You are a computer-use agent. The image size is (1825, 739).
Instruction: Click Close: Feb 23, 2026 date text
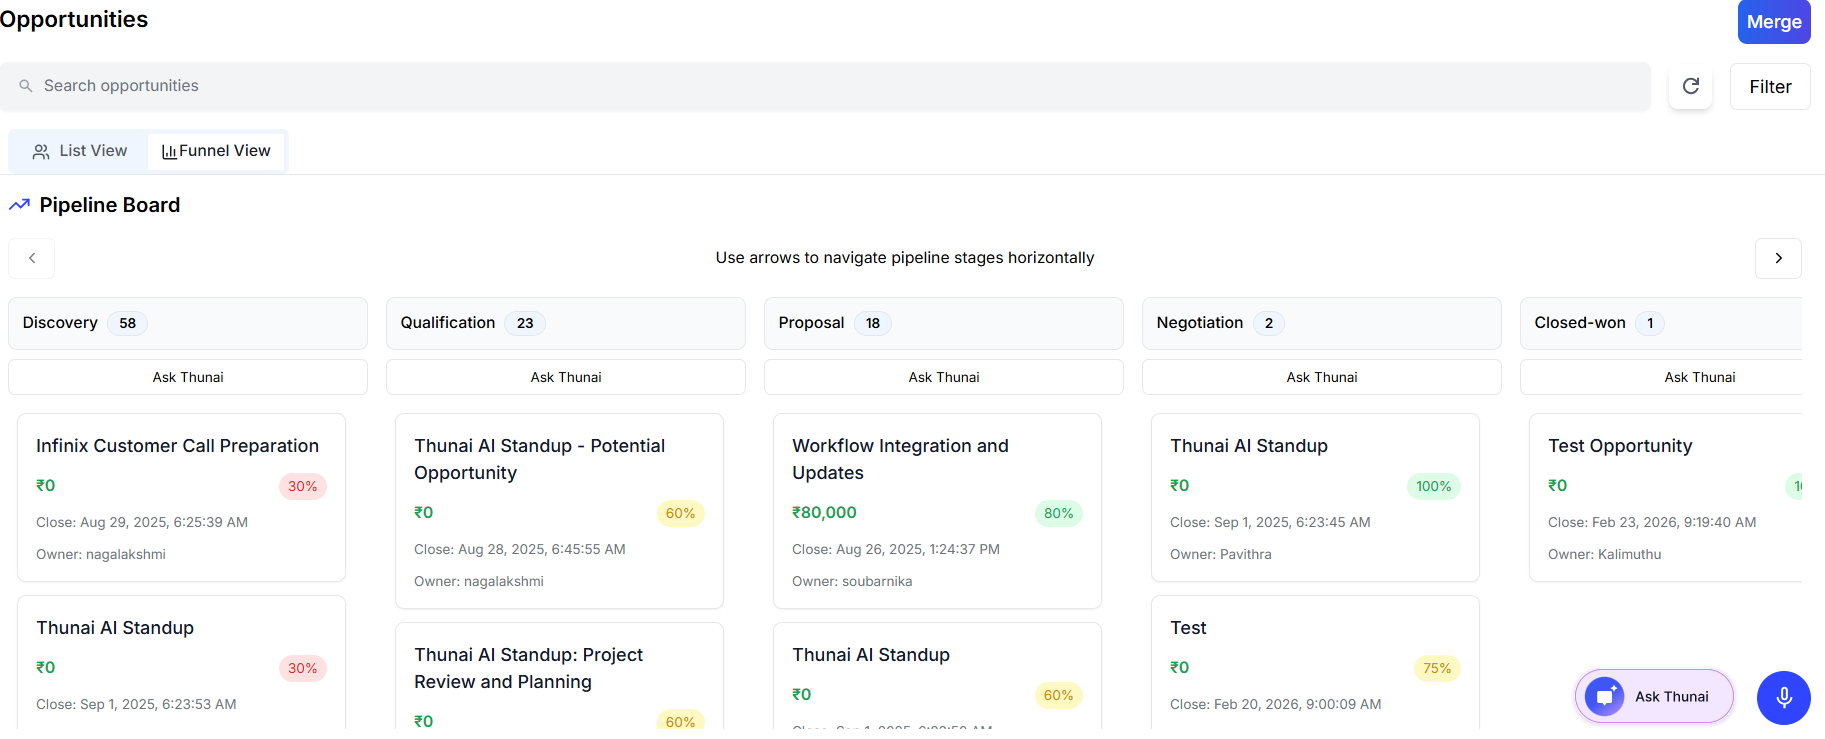coord(1652,522)
